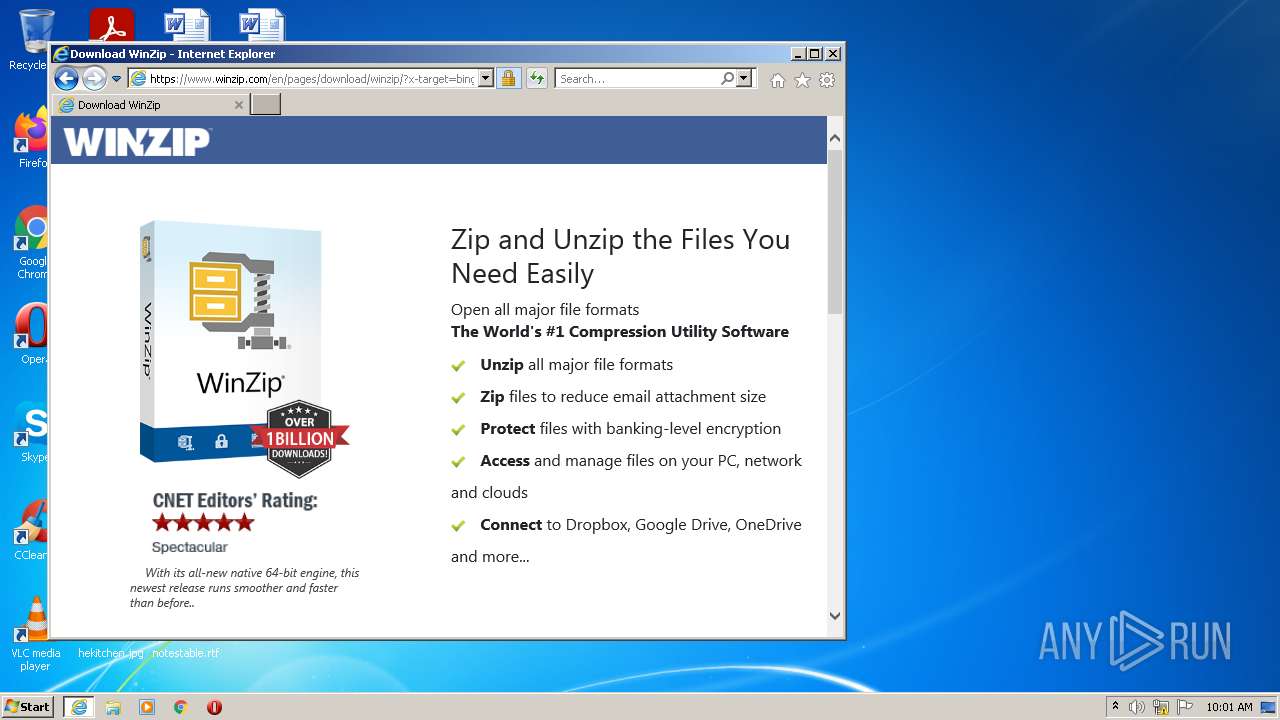Minimize the Internet Explorer window
The height and width of the screenshot is (720, 1280).
[797, 54]
